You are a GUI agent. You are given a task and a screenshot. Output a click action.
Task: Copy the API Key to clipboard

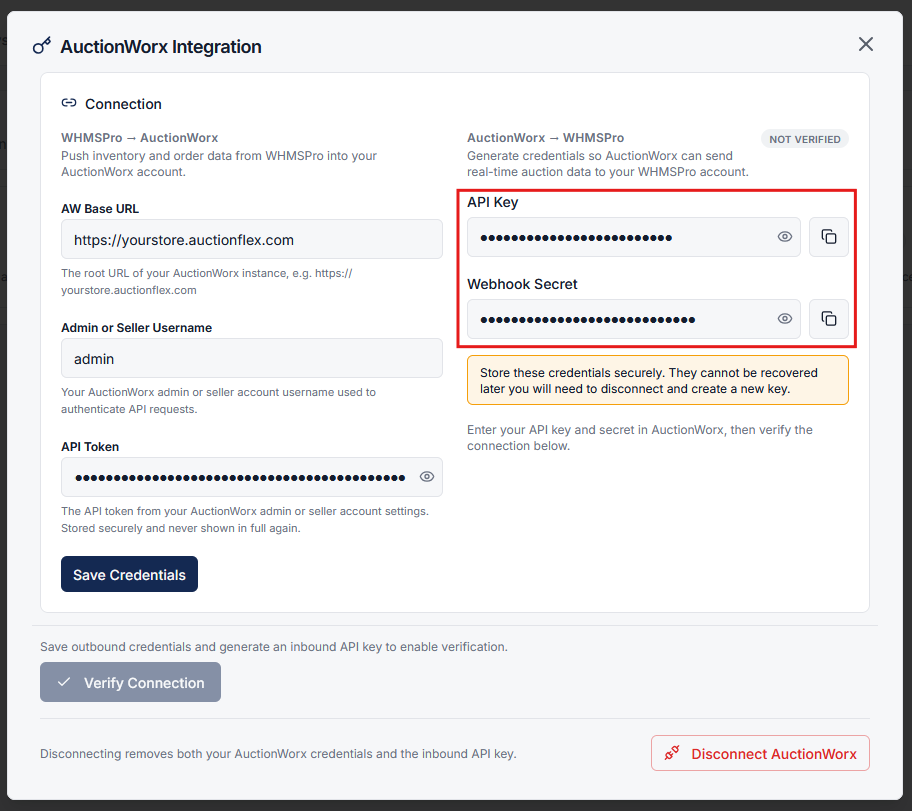(x=828, y=237)
